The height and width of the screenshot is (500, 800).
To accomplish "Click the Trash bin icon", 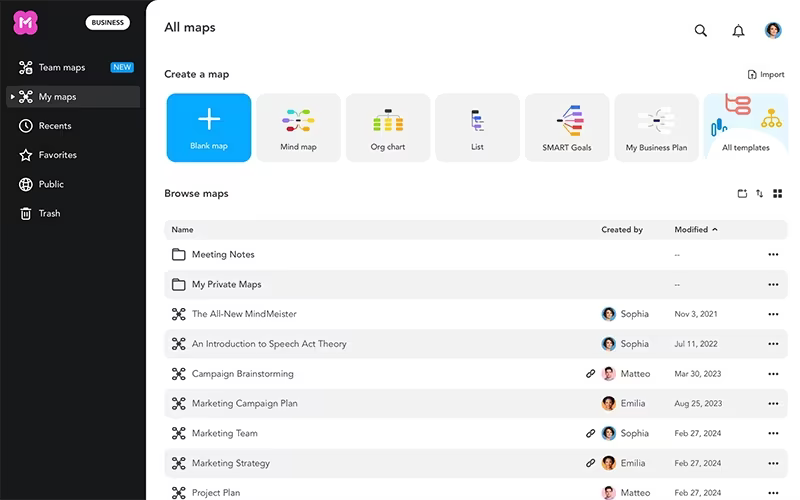I will click(x=26, y=213).
